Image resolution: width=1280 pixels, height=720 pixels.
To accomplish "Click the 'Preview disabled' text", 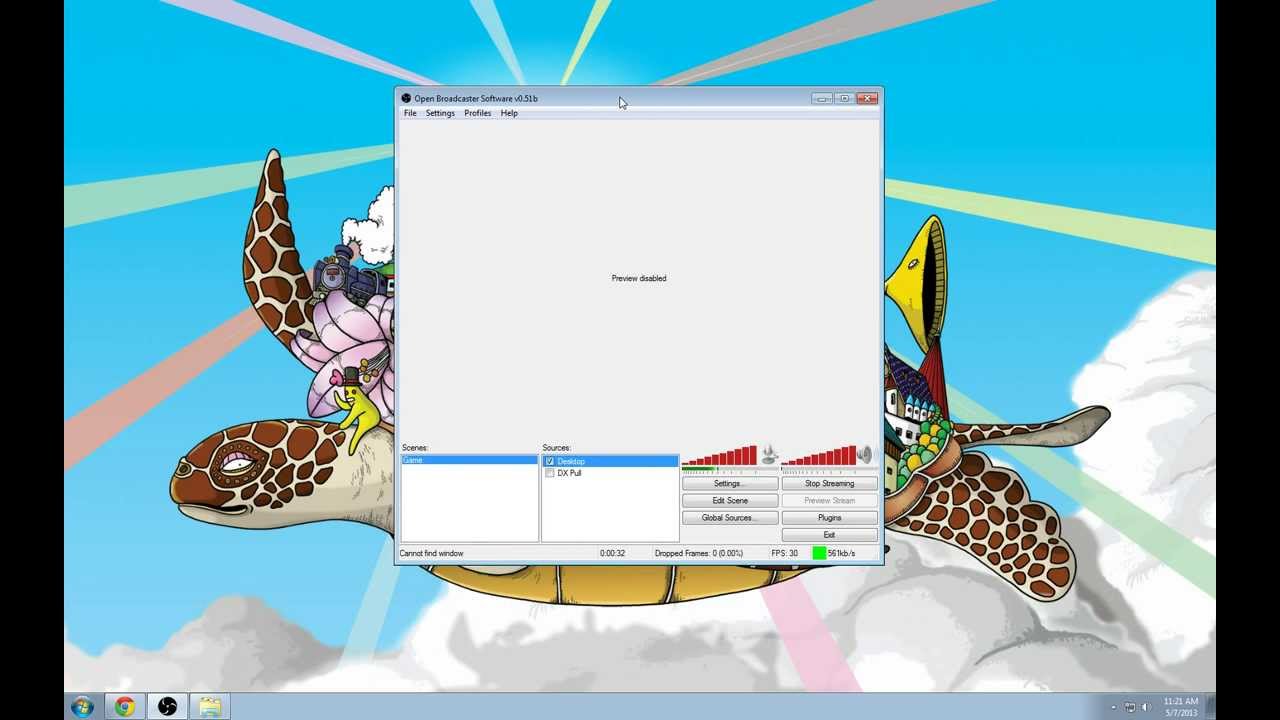I will point(639,278).
